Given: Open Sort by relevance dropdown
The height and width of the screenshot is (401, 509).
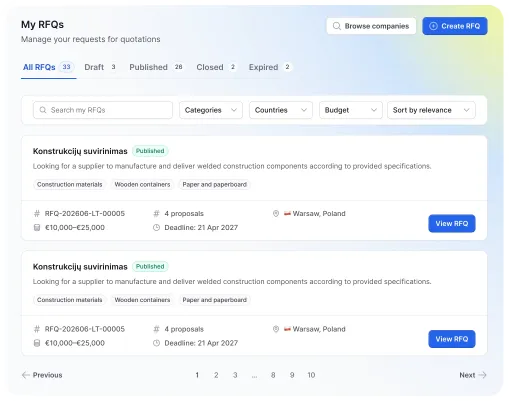Looking at the screenshot, I should [431, 110].
